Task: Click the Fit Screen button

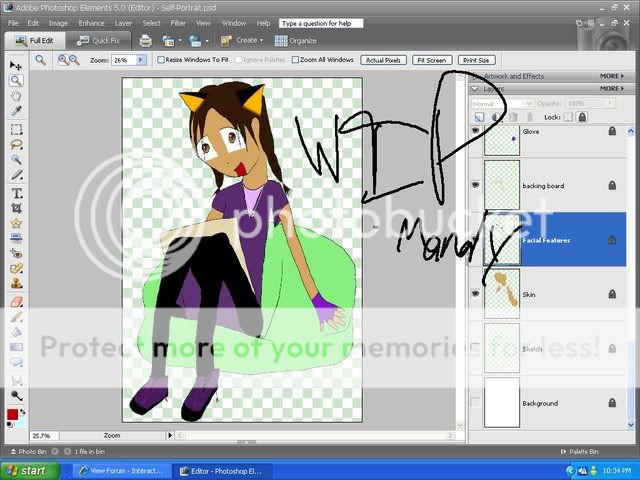Action: [x=431, y=60]
